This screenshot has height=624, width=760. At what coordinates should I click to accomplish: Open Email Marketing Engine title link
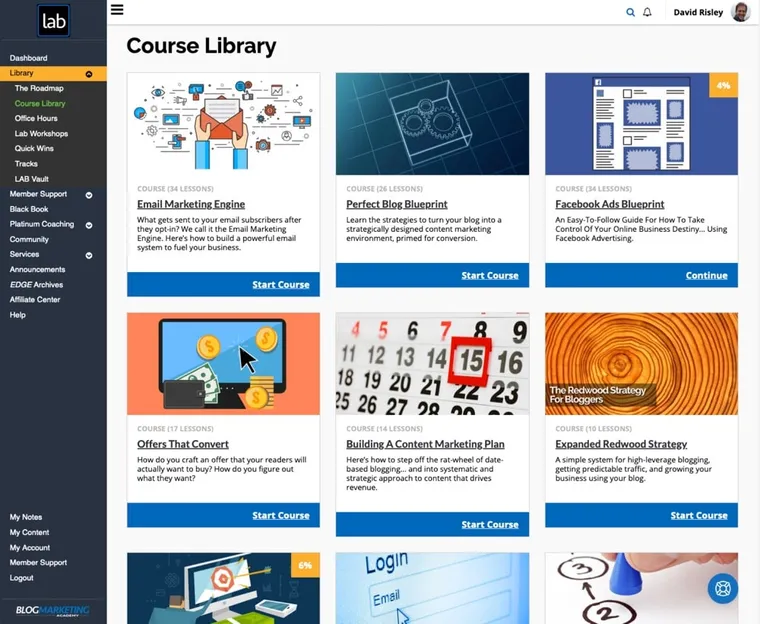(191, 204)
